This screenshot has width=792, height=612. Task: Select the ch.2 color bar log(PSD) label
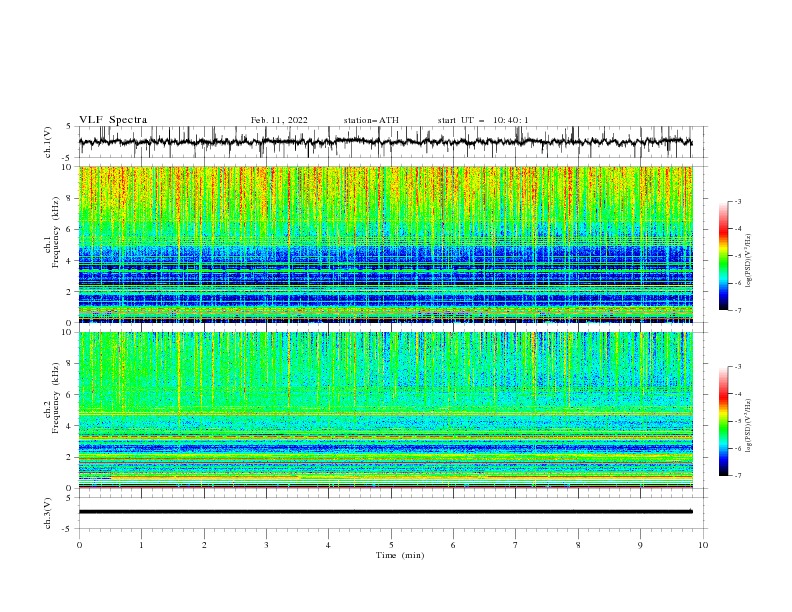(x=748, y=426)
